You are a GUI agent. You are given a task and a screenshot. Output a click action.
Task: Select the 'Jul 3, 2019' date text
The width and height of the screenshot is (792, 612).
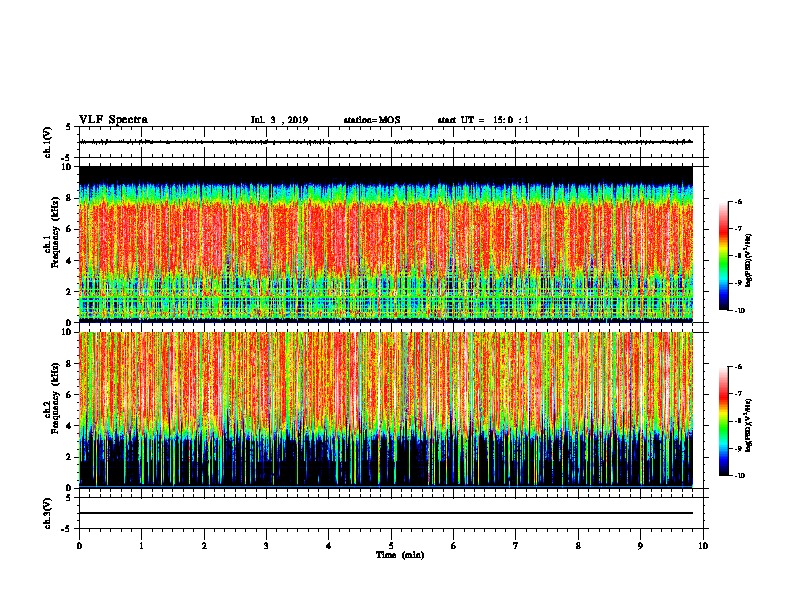point(279,120)
